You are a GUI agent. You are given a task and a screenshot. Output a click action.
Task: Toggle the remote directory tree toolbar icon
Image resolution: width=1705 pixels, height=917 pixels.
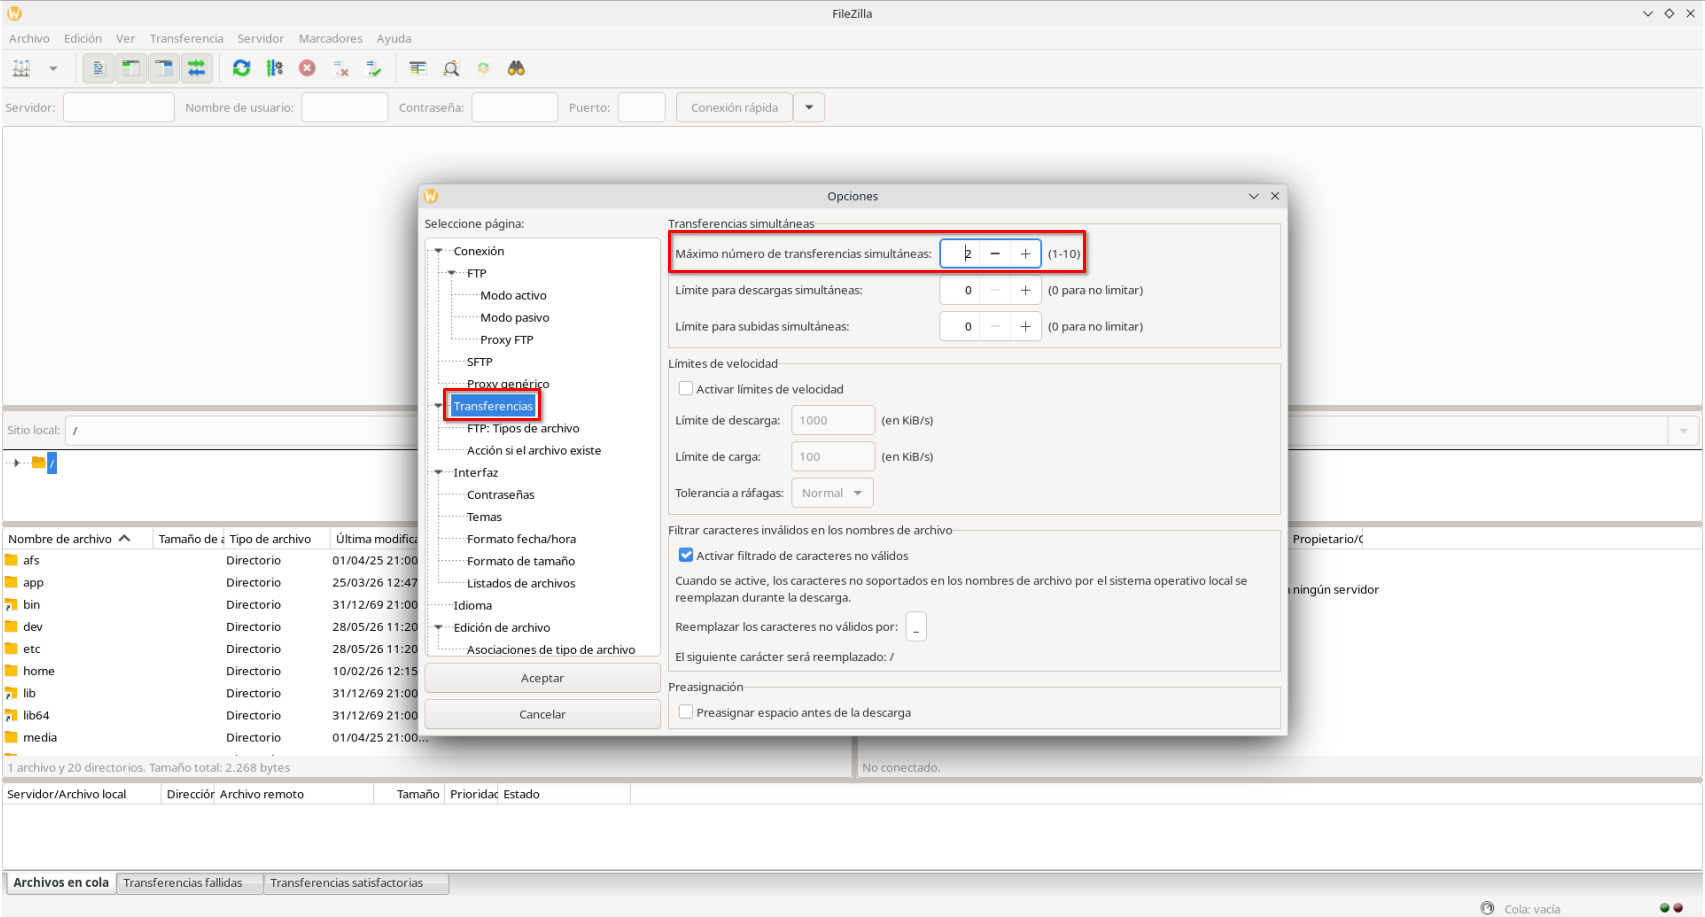pos(164,68)
